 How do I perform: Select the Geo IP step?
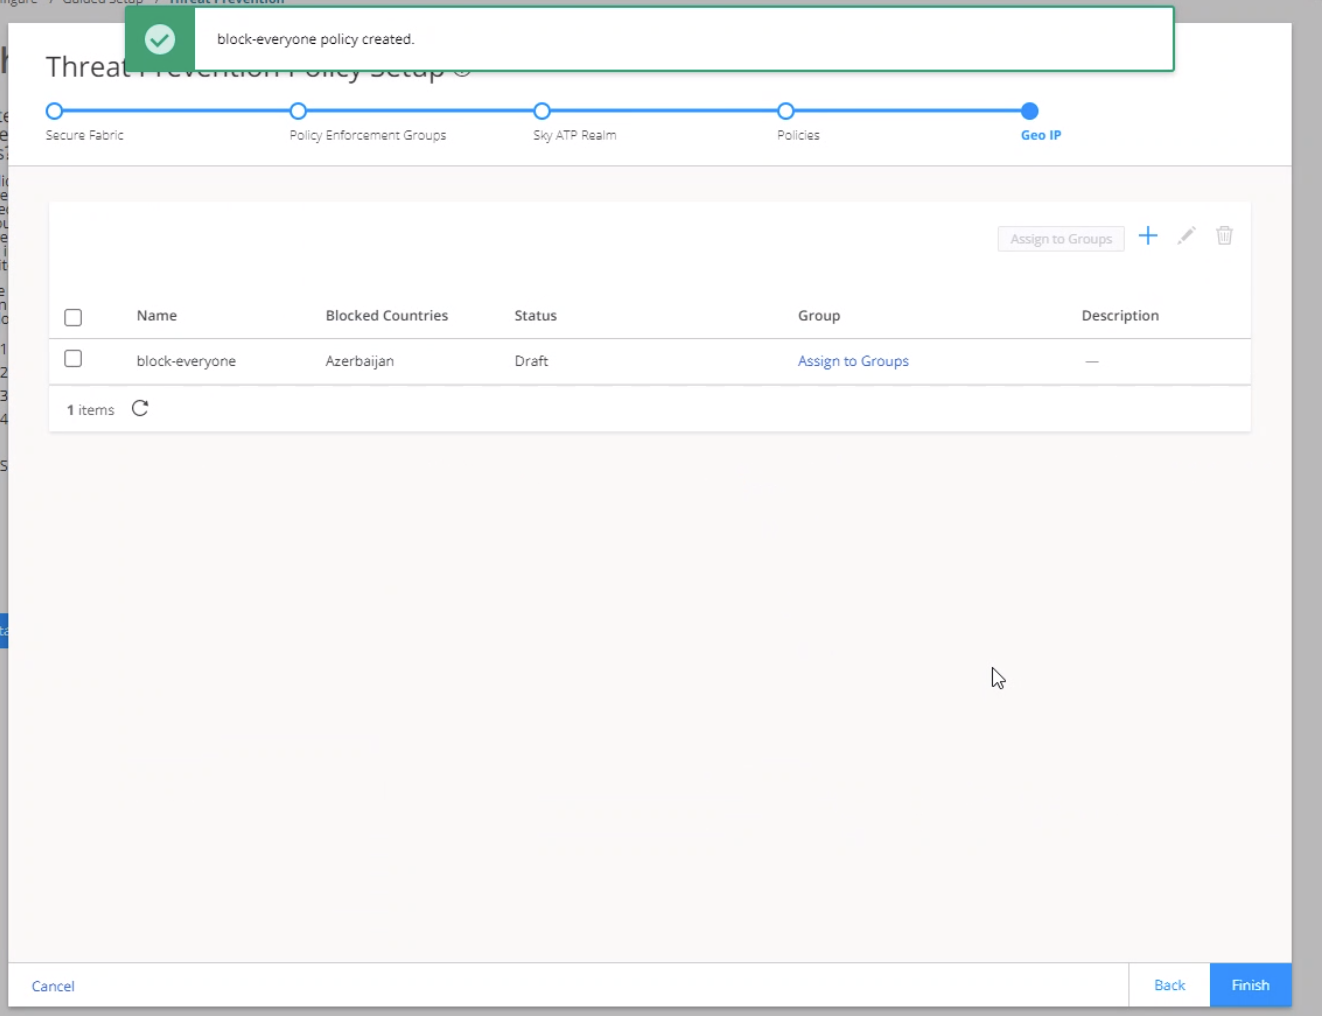pos(1030,111)
